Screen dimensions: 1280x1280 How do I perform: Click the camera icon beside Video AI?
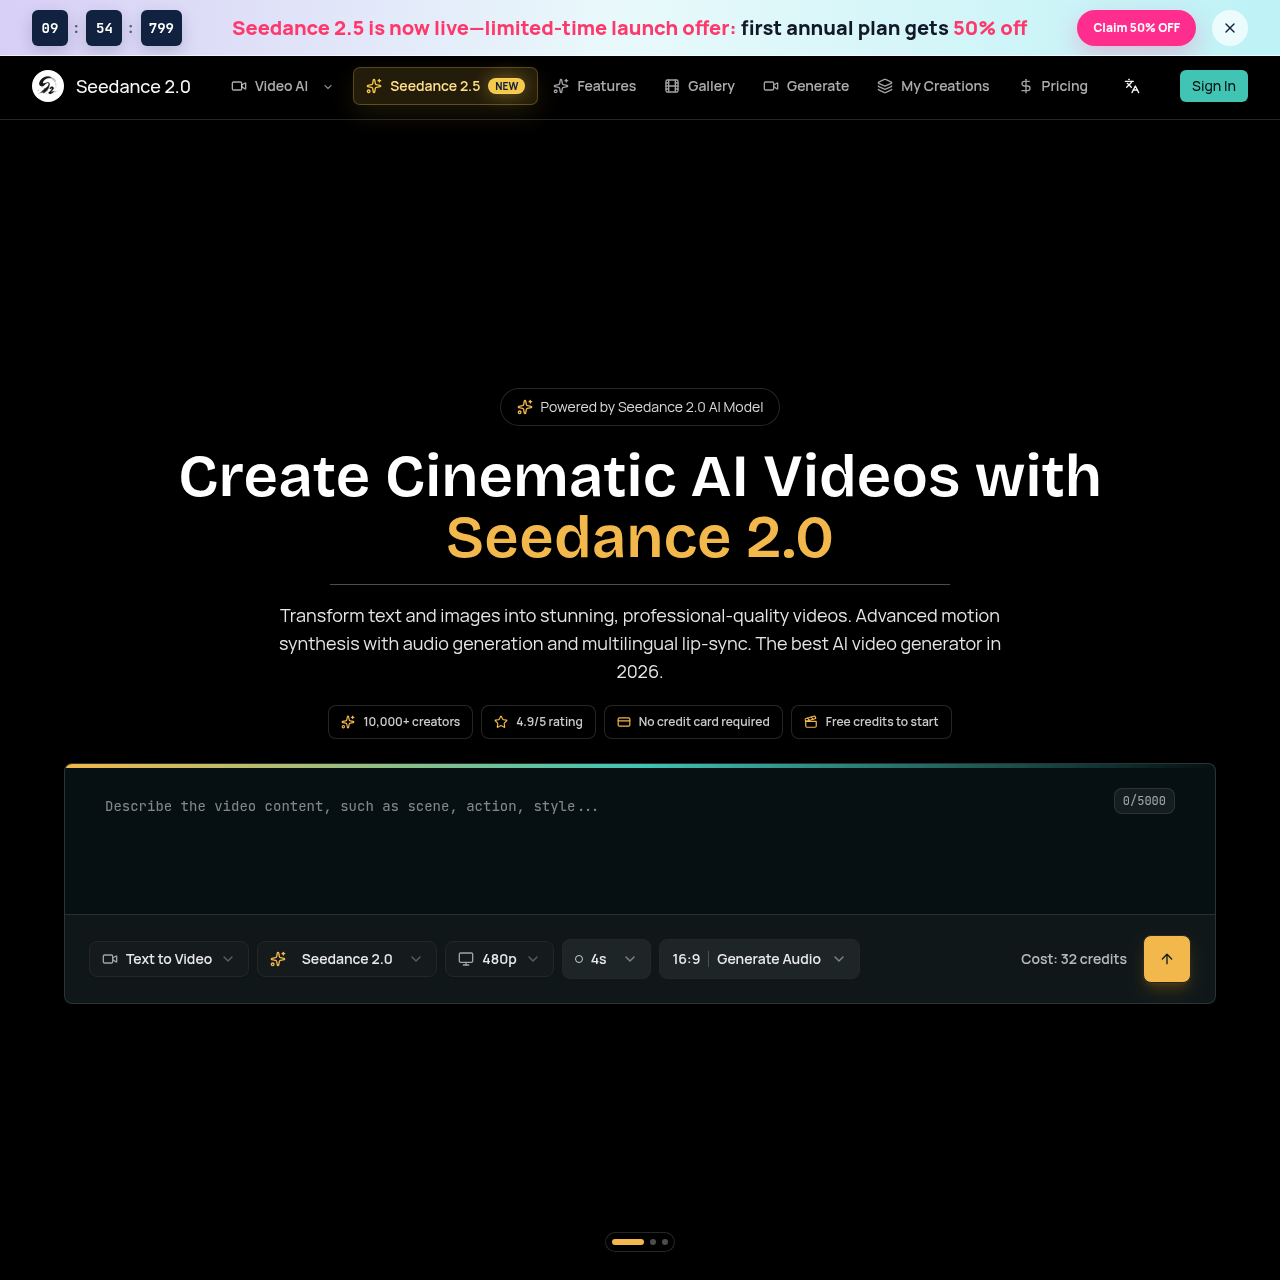tap(239, 86)
